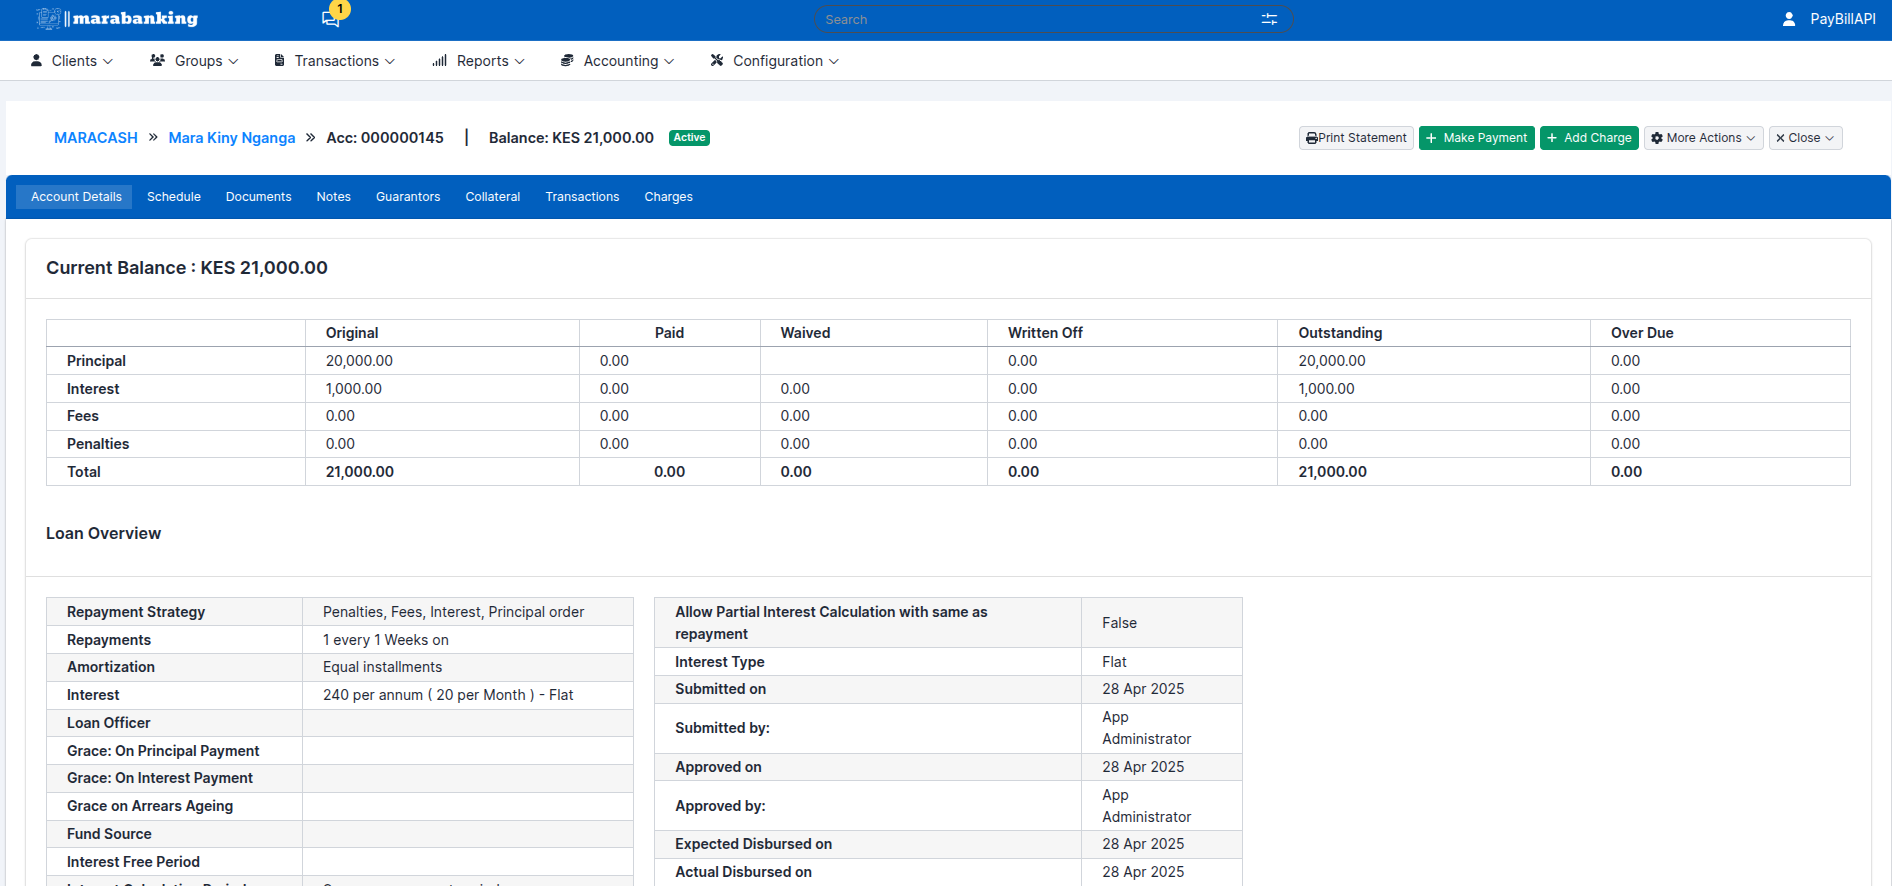Click Penalties, Fees, Interest, Principal order value

(453, 612)
